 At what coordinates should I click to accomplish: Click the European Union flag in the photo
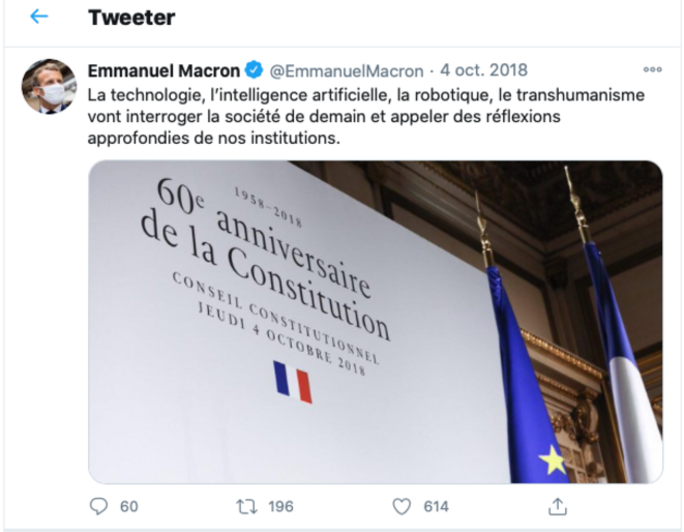coord(525,400)
